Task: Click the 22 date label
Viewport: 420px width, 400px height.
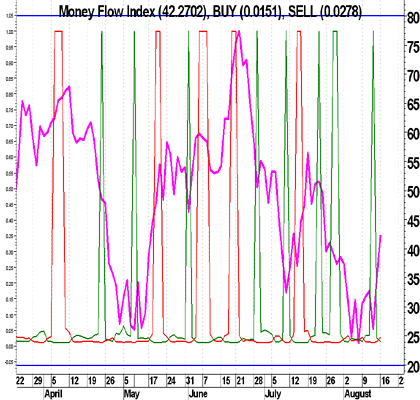Action: (20, 381)
